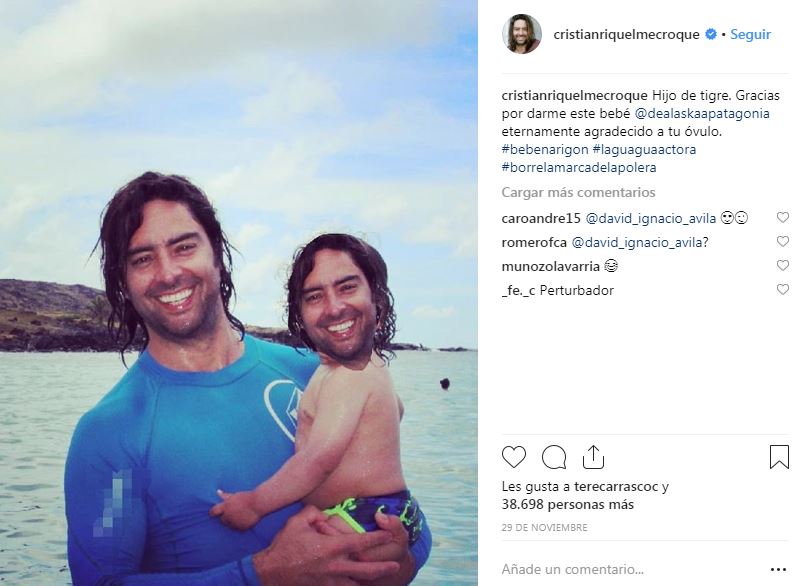View likes list '38.698 personas más'
This screenshot has width=801, height=586.
pyautogui.click(x=568, y=505)
